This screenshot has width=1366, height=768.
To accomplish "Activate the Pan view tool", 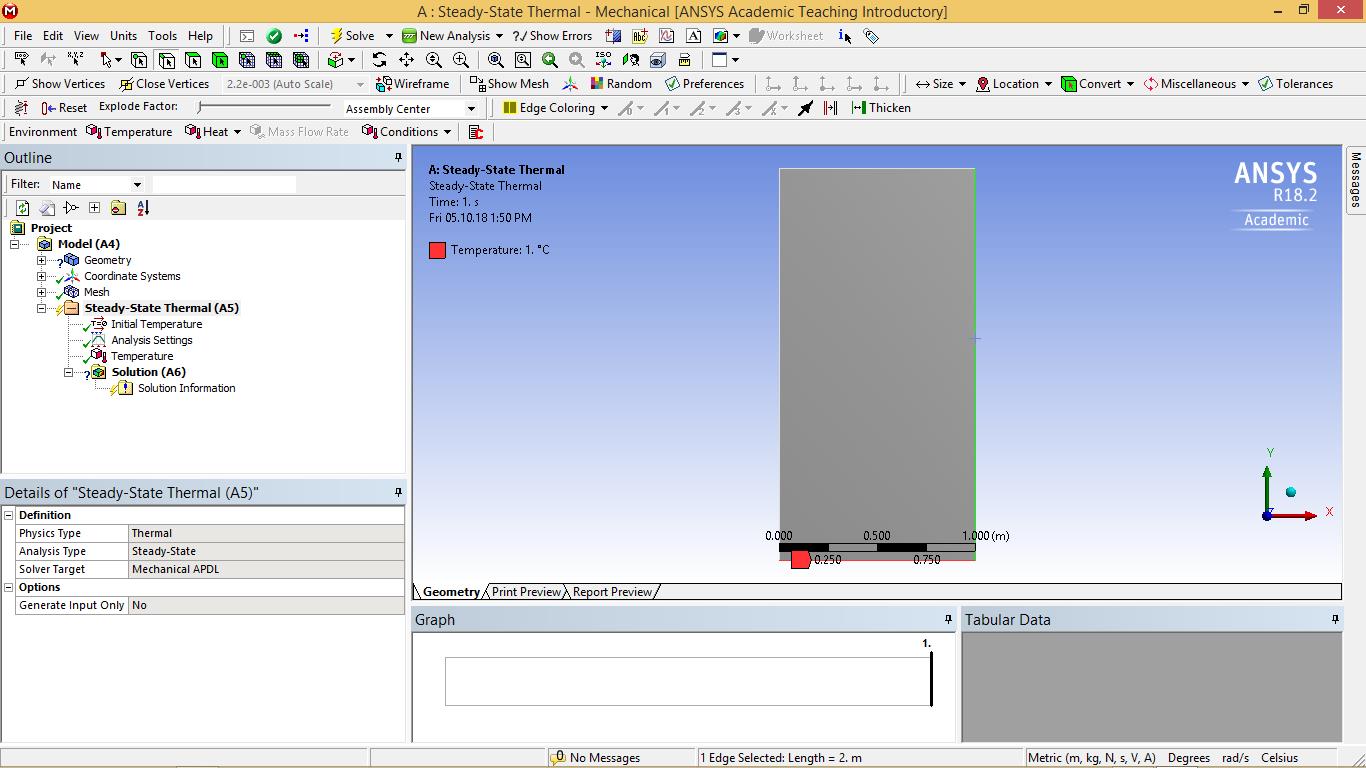I will (x=407, y=60).
